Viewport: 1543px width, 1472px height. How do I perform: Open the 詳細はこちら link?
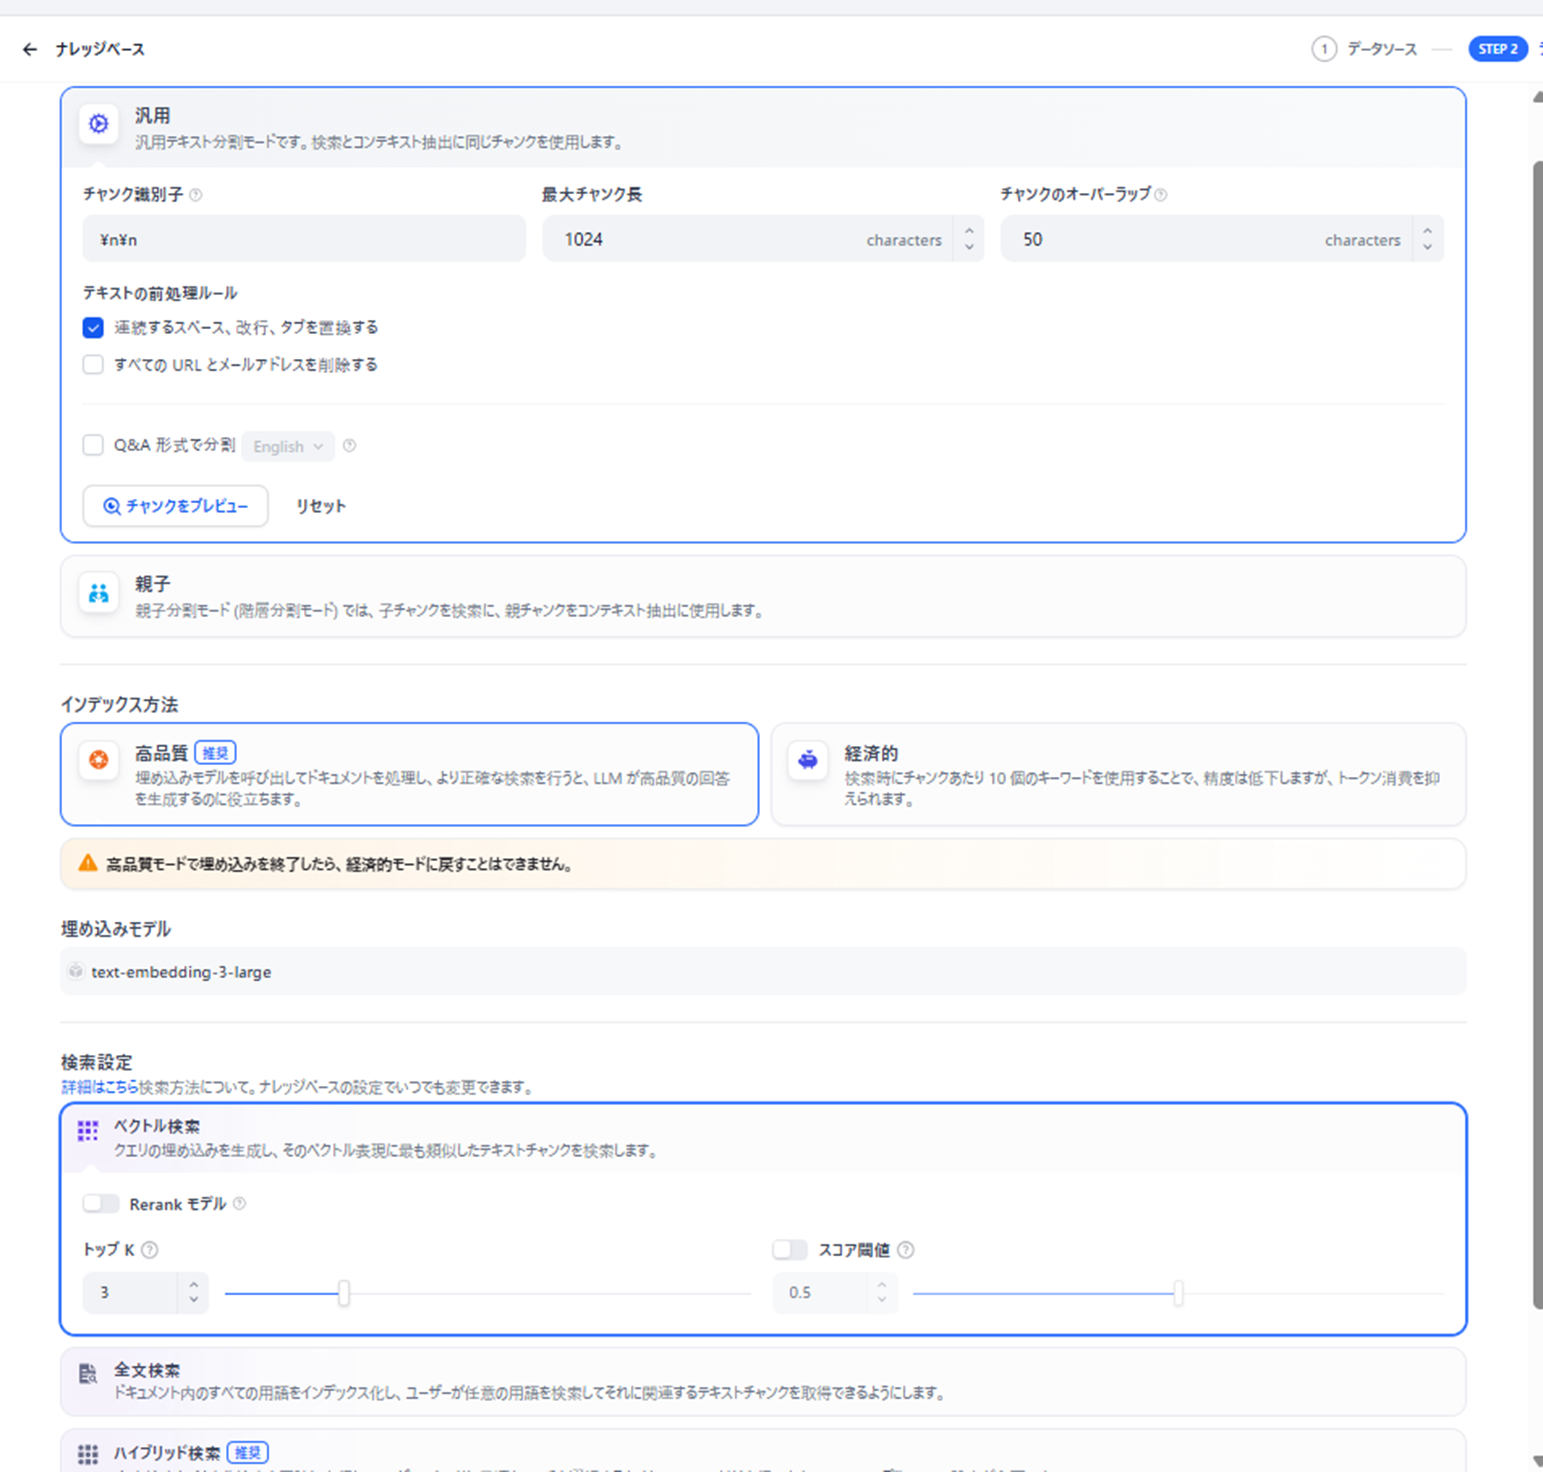pos(99,1088)
